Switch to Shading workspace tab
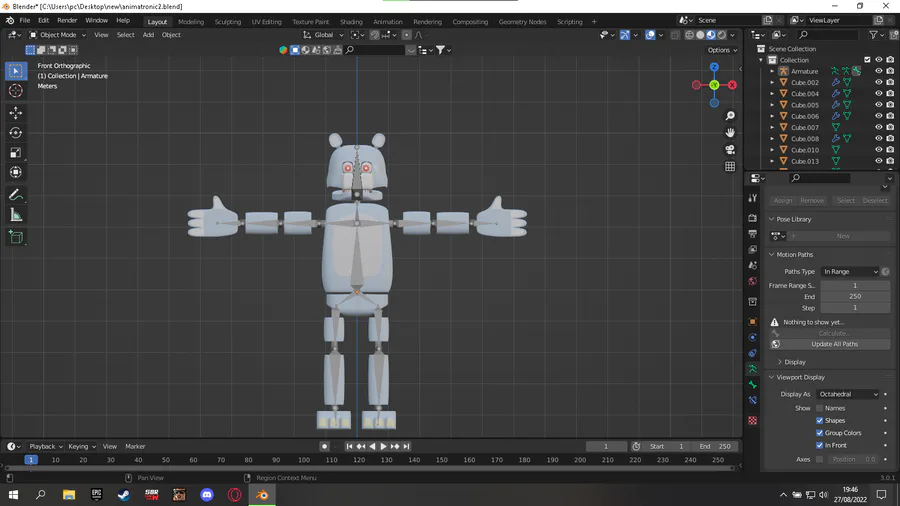Viewport: 900px width, 506px height. click(351, 22)
